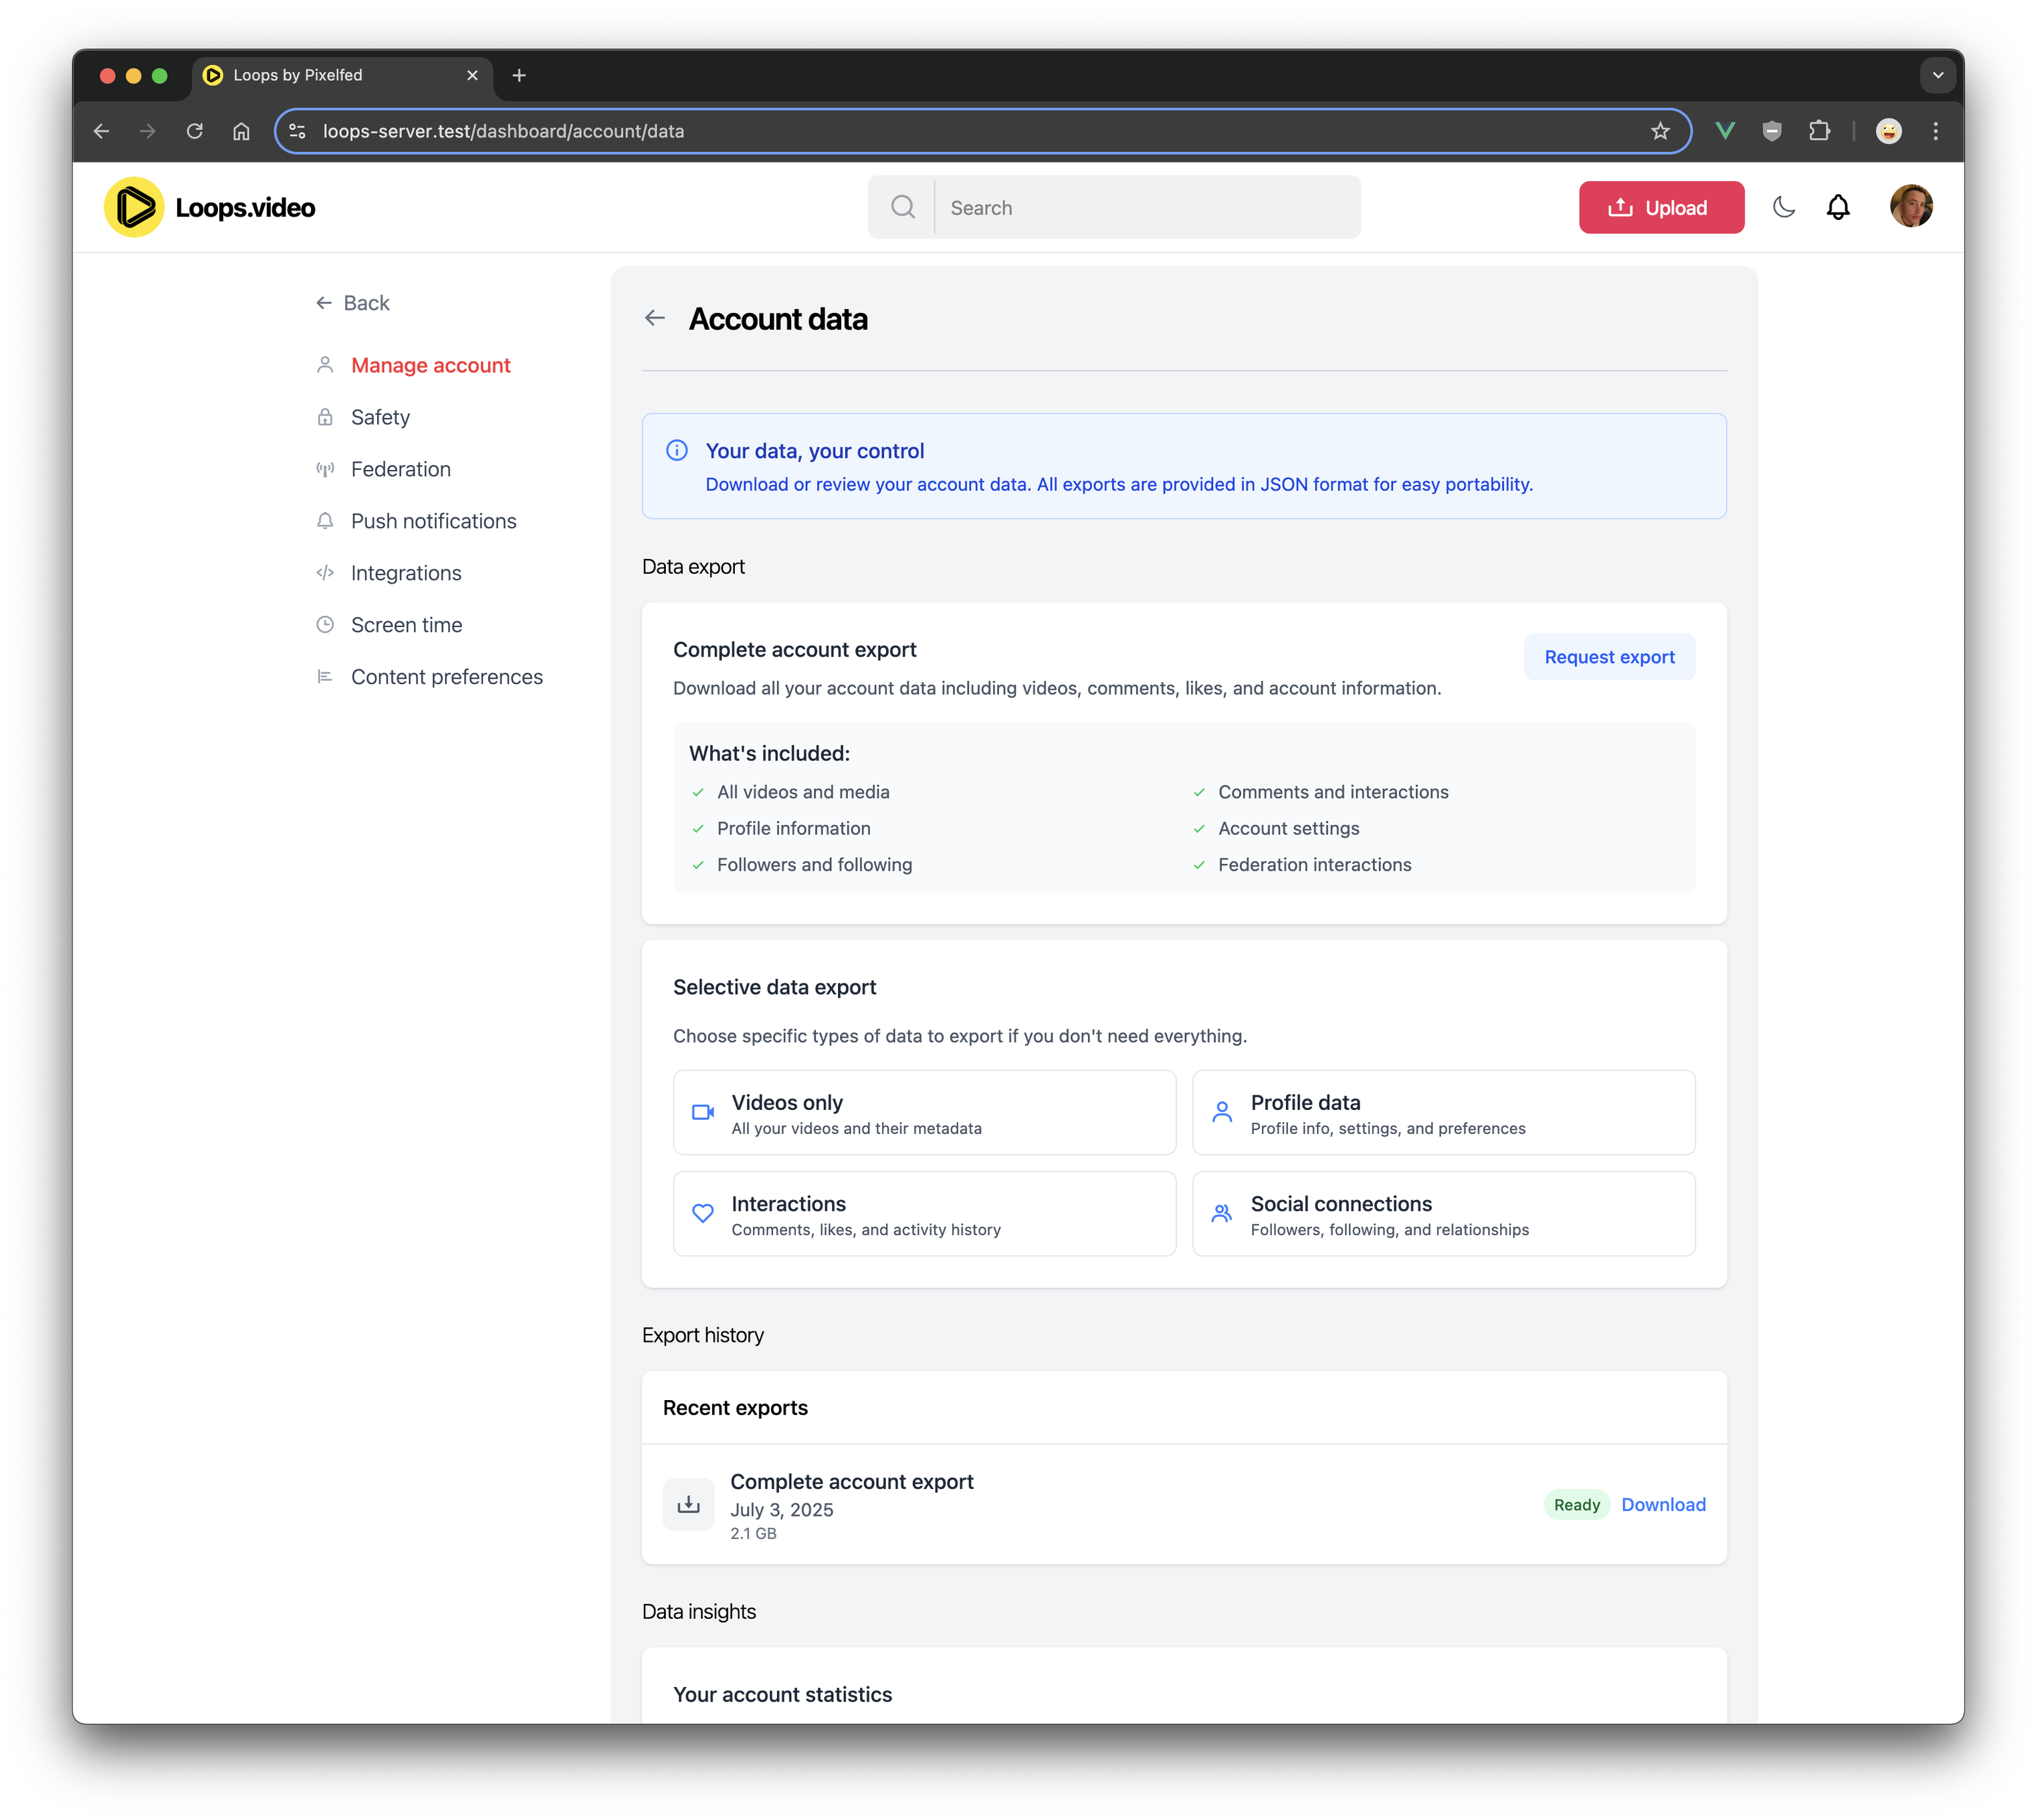Select Social connections export card

pyautogui.click(x=1443, y=1213)
